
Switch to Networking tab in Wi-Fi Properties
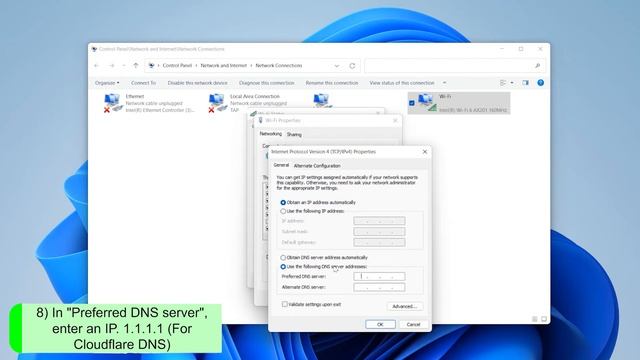271,134
